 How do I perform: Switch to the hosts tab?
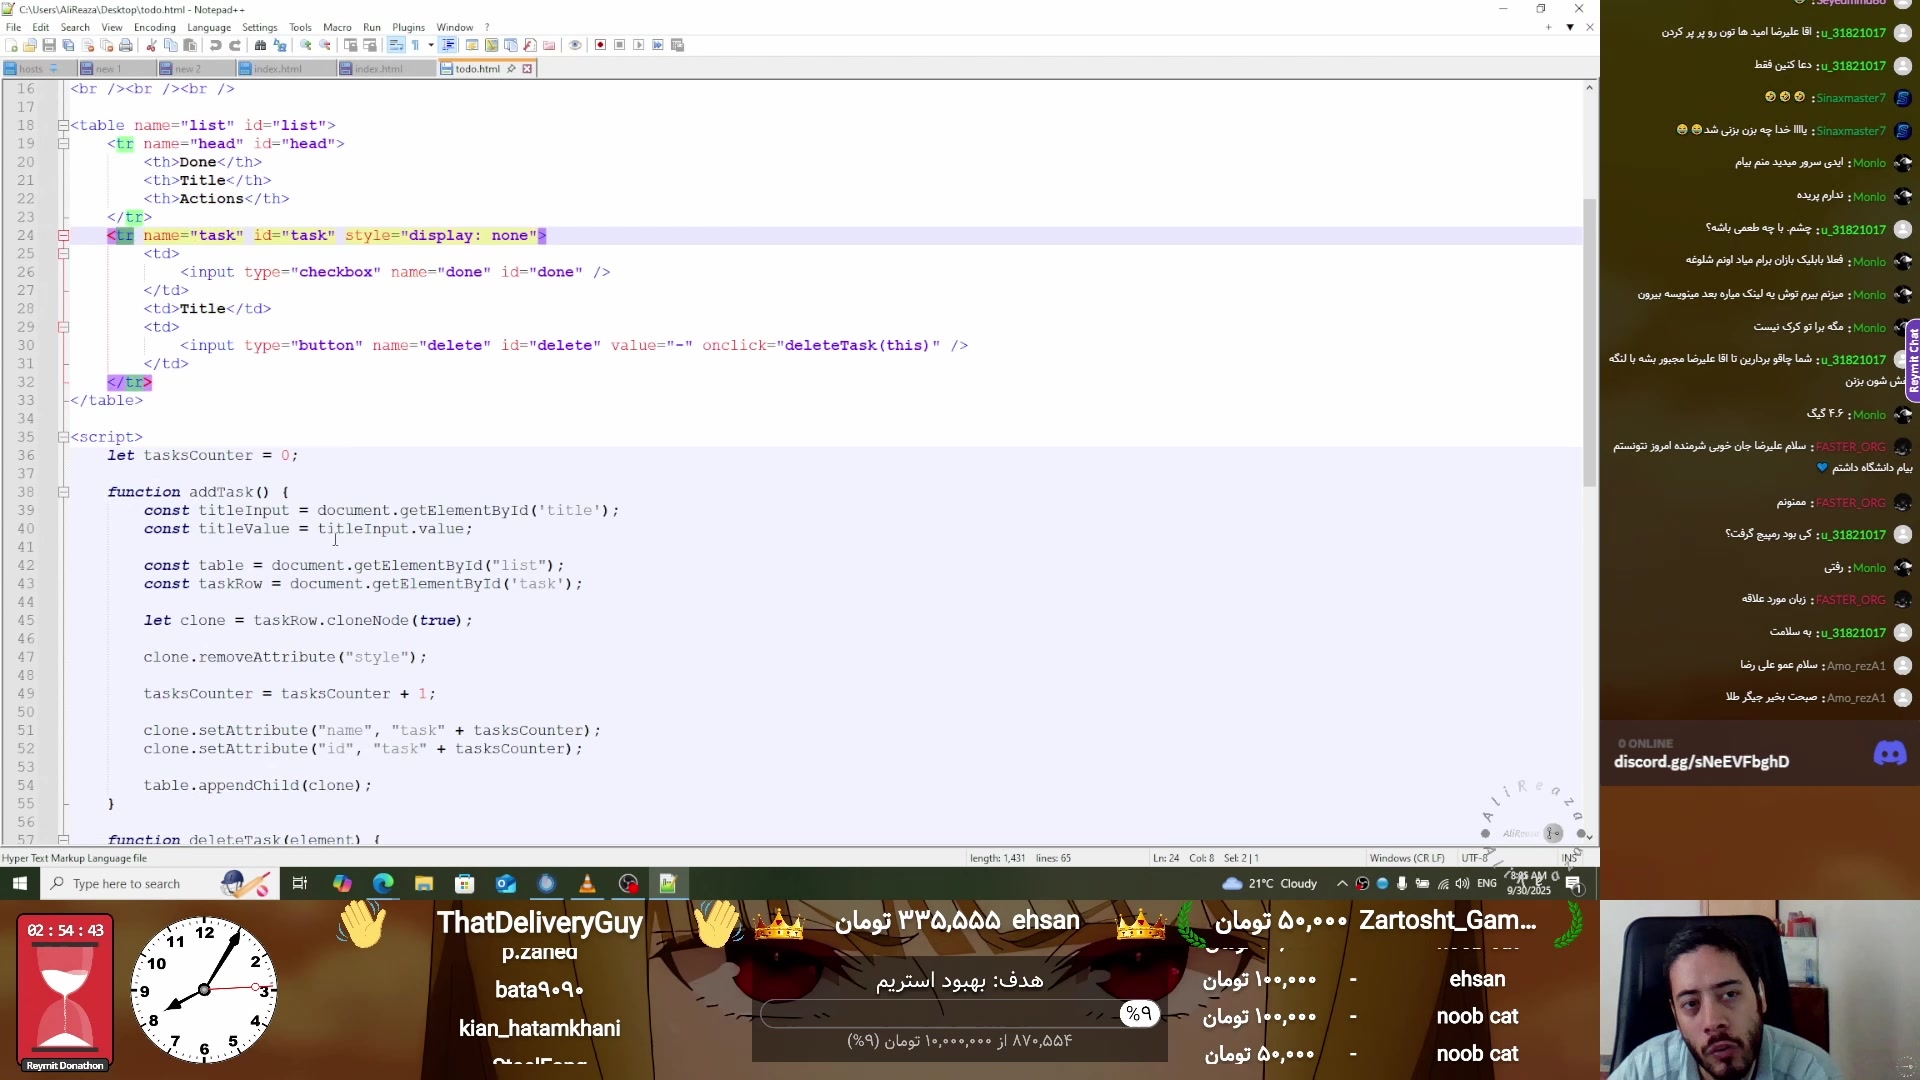tap(31, 69)
